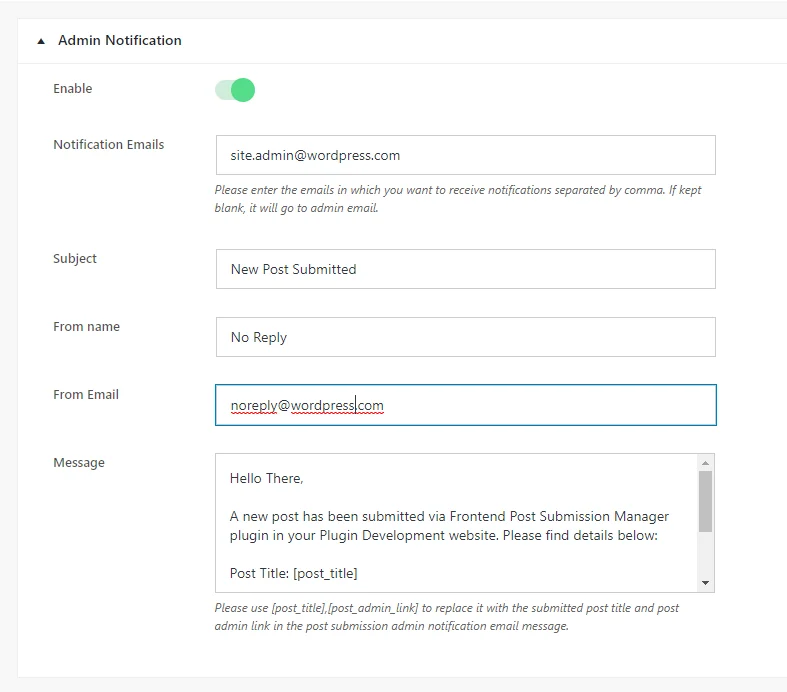787x692 pixels.
Task: Click the From Email label
Action: pos(86,394)
